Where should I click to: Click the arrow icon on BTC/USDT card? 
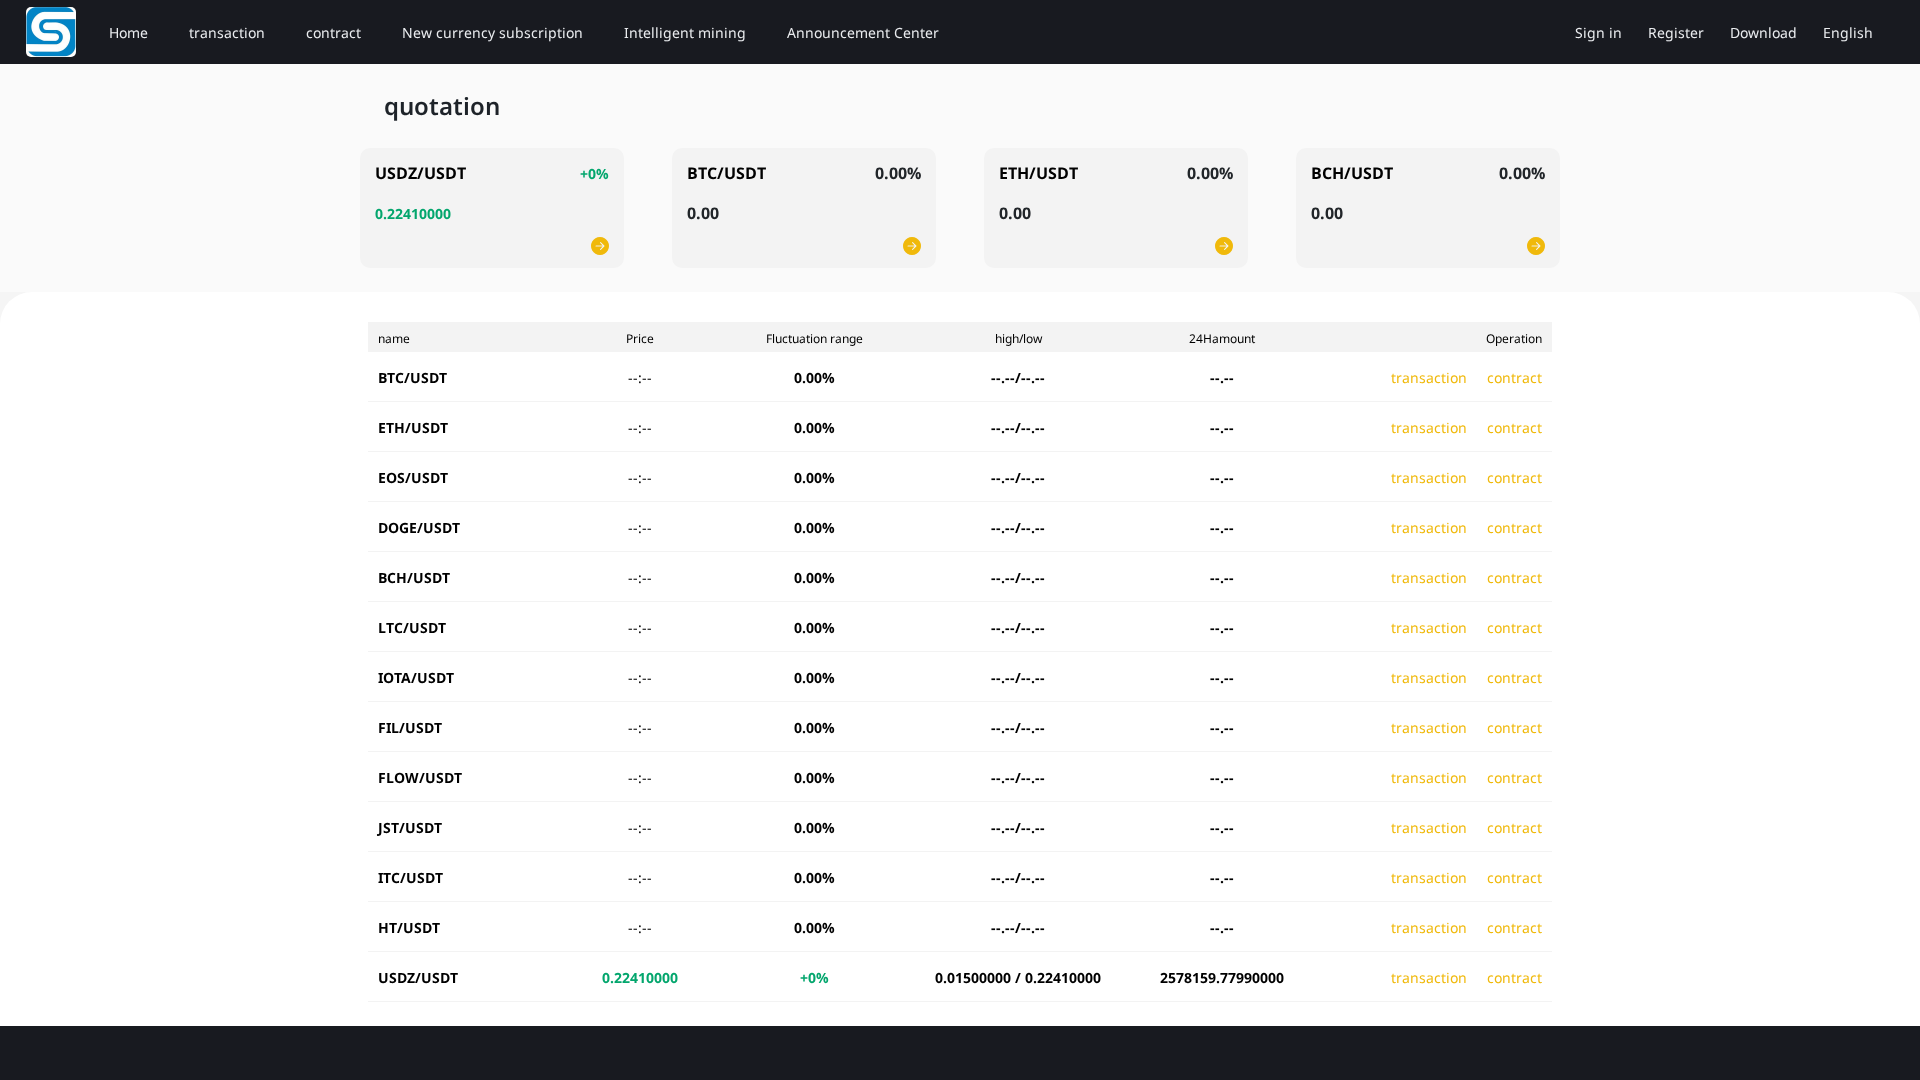[911, 245]
